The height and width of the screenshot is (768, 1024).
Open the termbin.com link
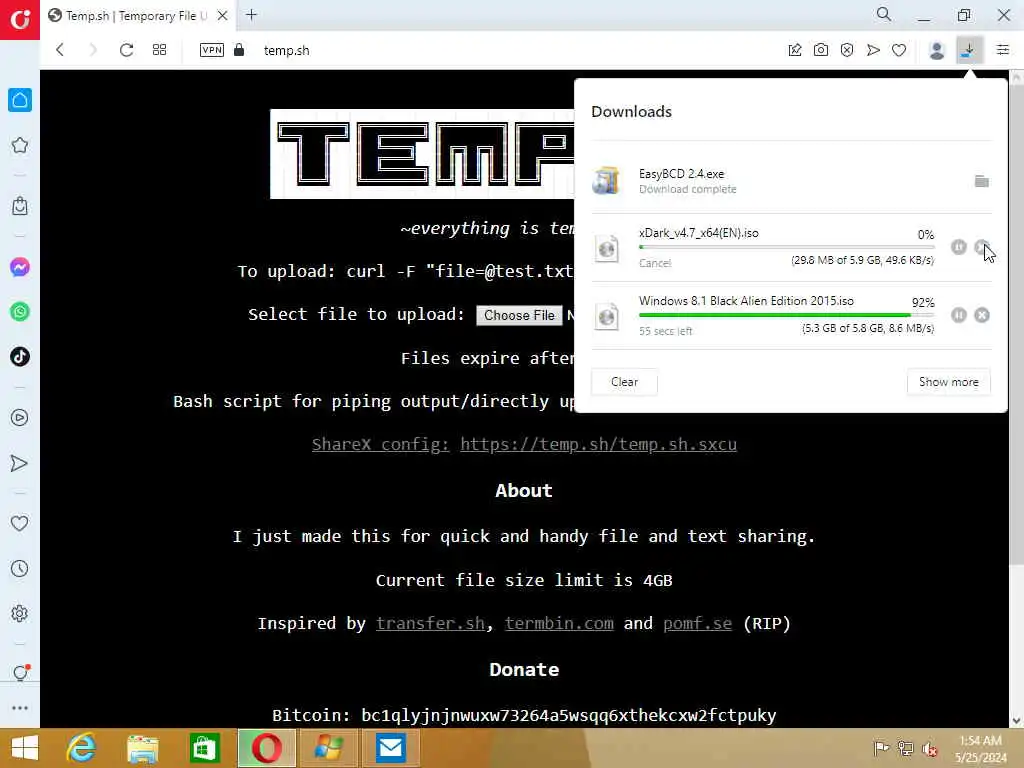pyautogui.click(x=559, y=623)
